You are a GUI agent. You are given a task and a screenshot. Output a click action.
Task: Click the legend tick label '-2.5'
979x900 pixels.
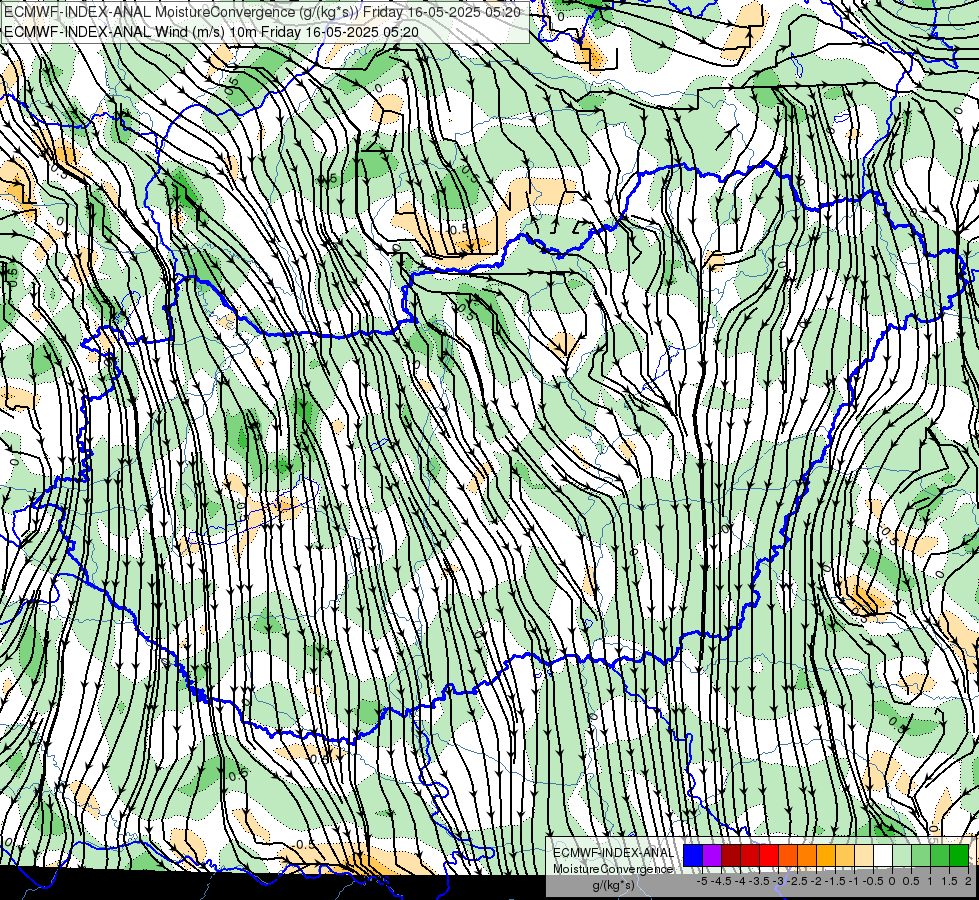tap(799, 881)
